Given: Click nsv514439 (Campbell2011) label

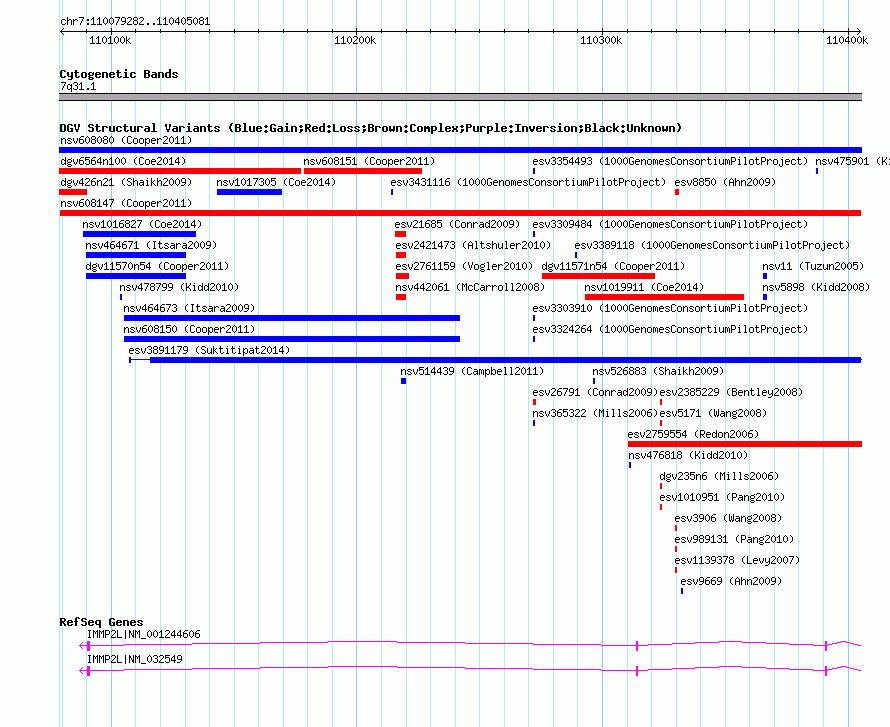Looking at the screenshot, I should point(472,371).
